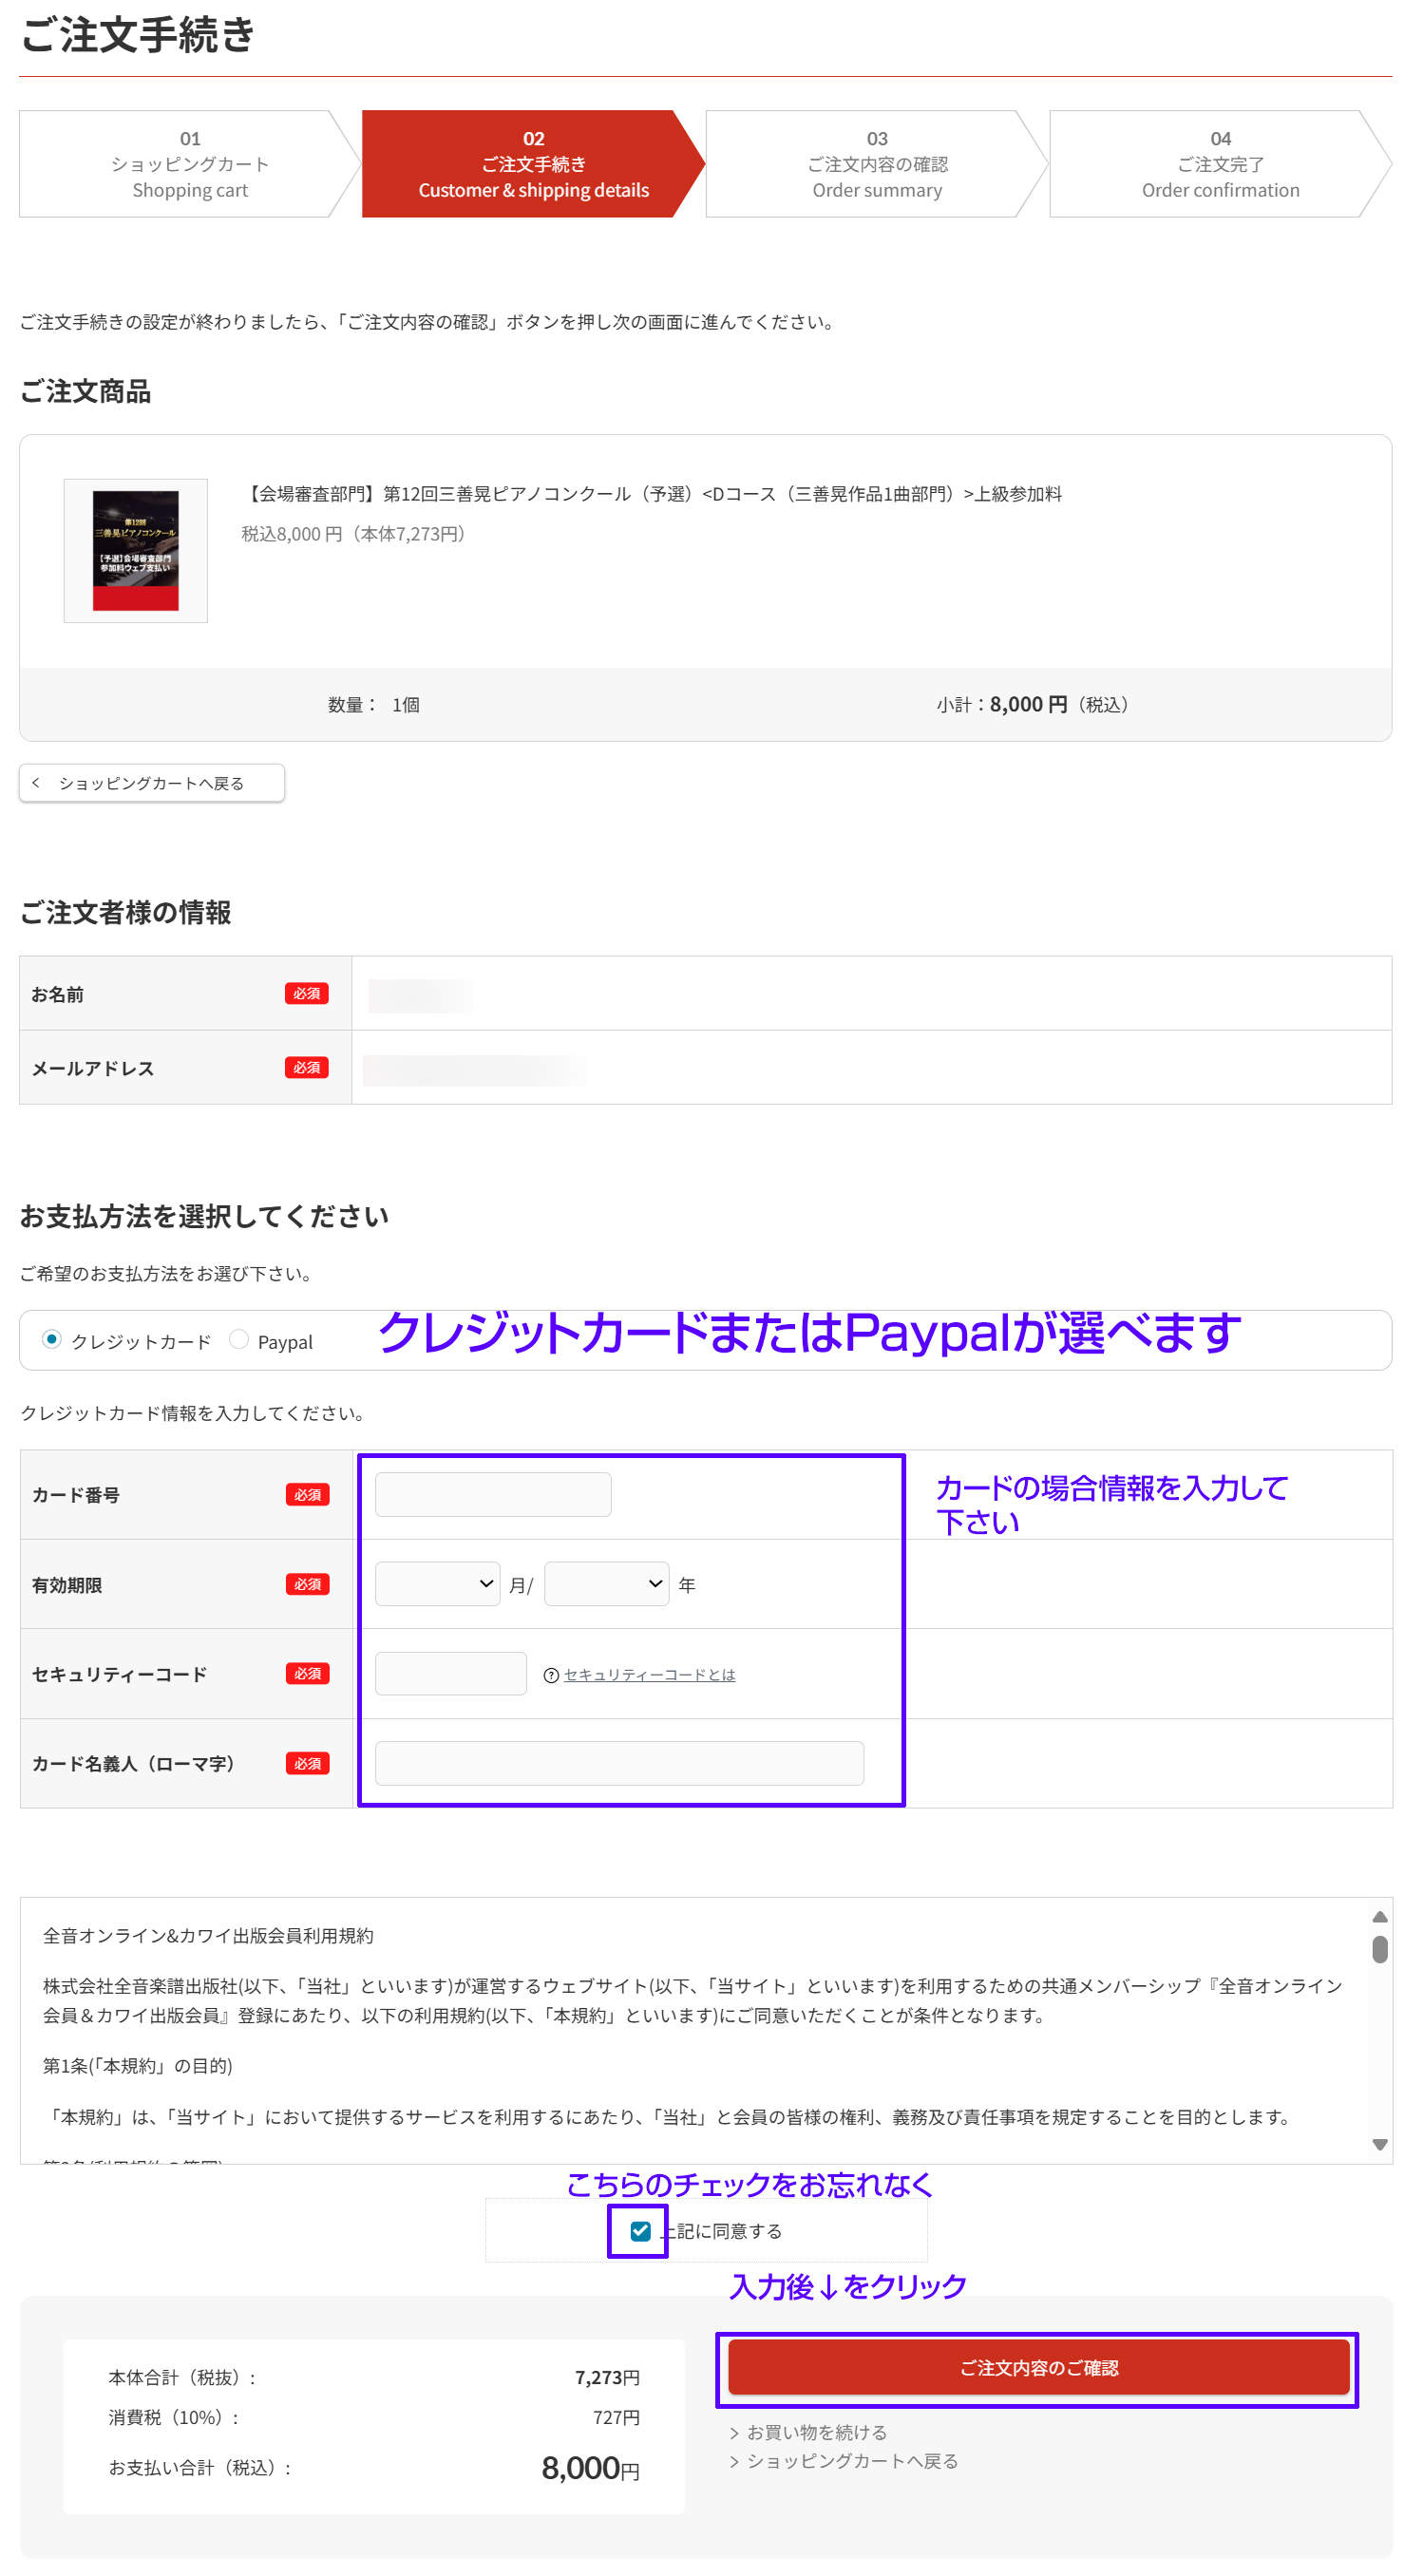1423x2576 pixels.
Task: Select the クレジットカード payment radio button
Action: (52, 1339)
